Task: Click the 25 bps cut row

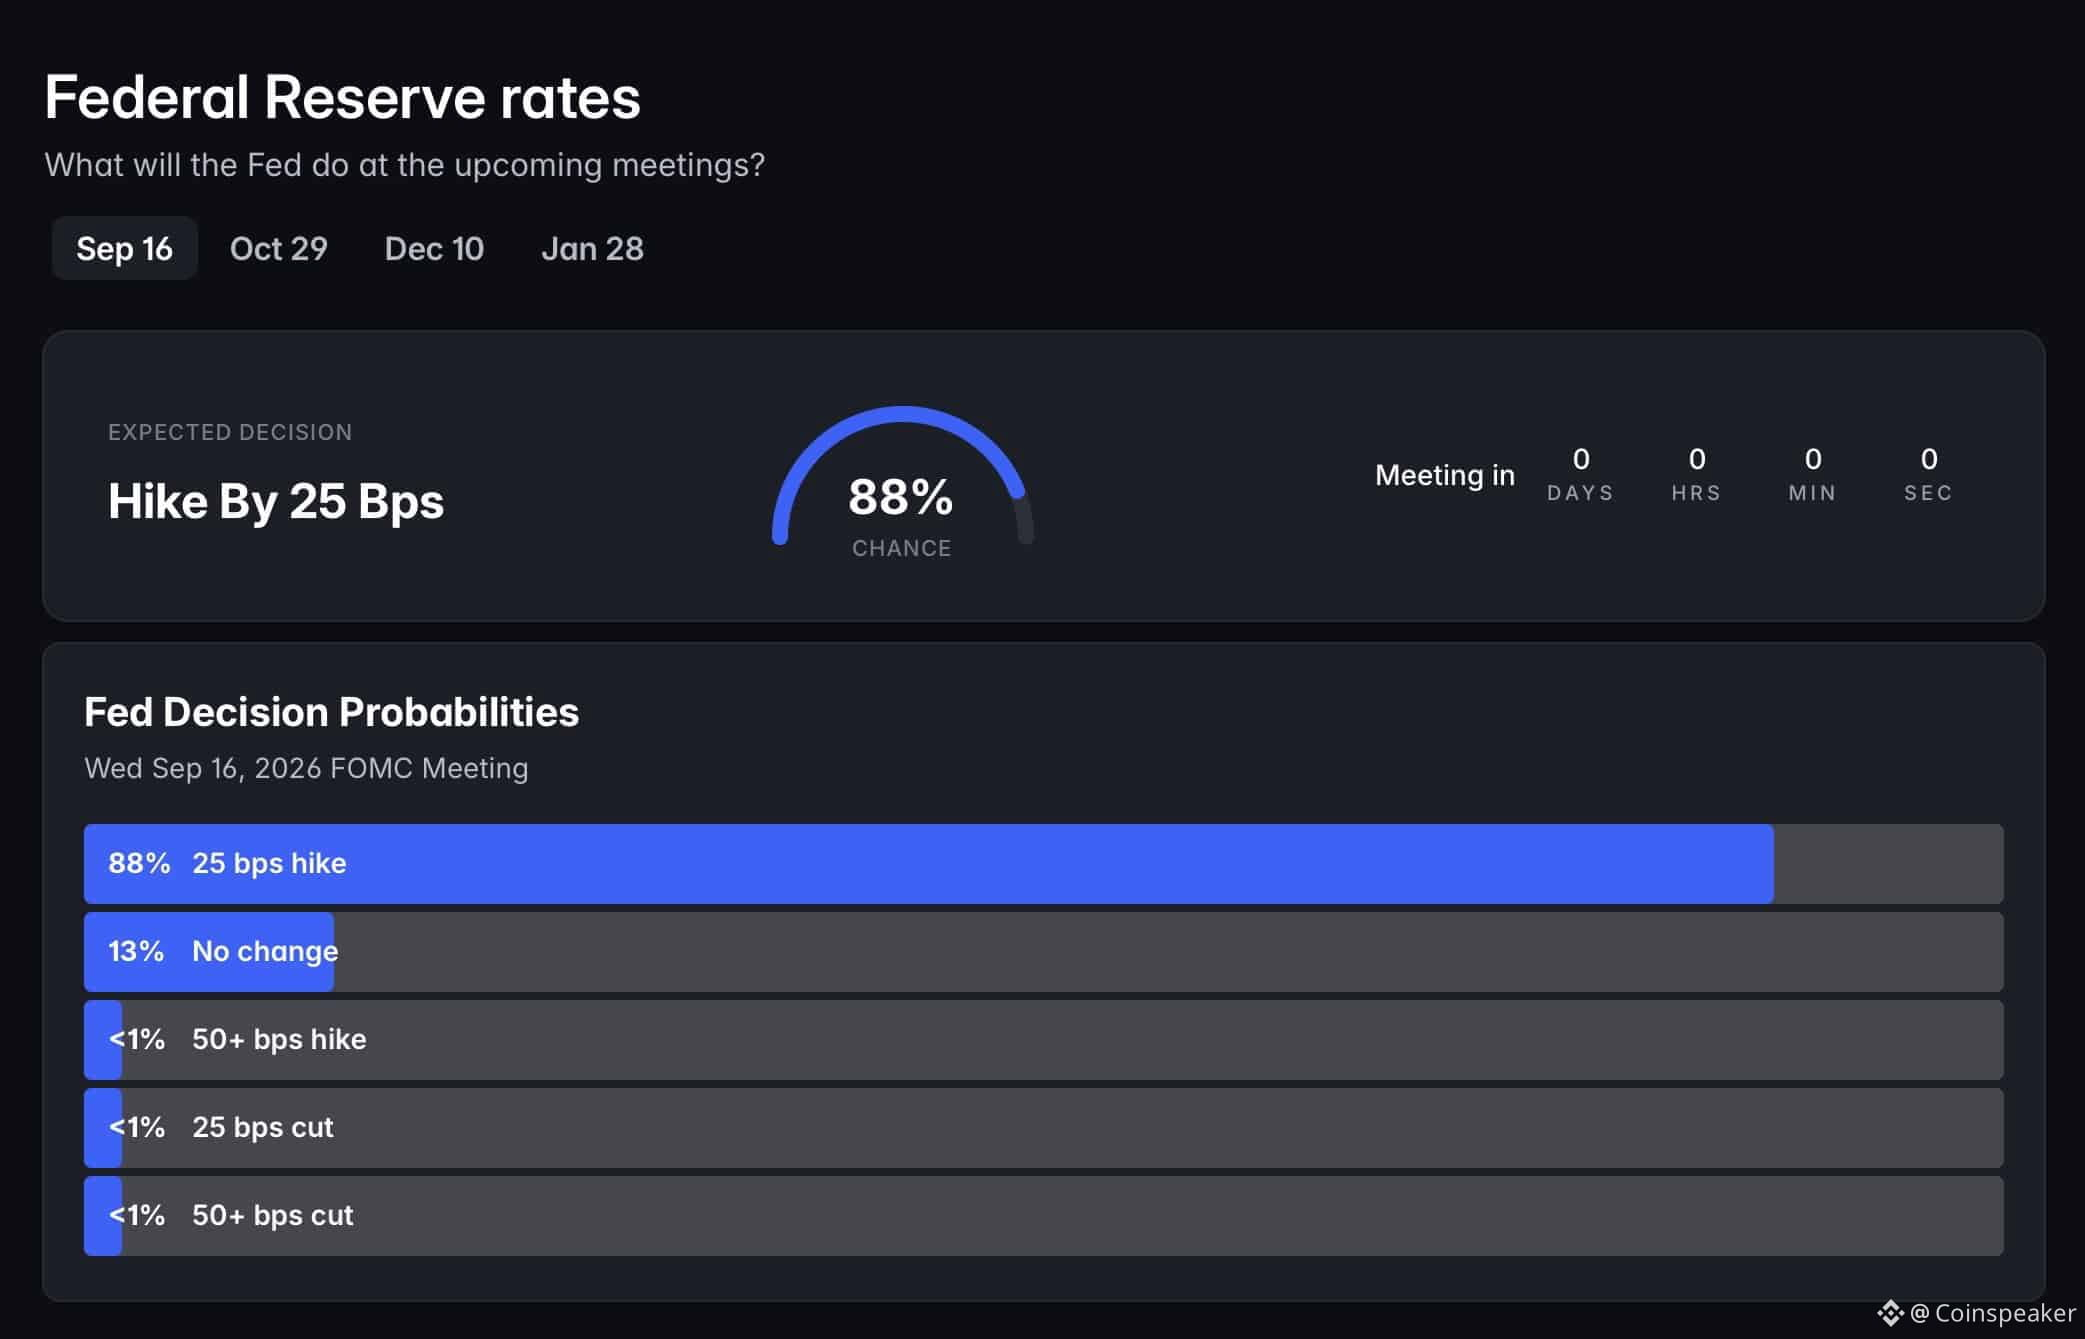Action: pos(1044,1128)
